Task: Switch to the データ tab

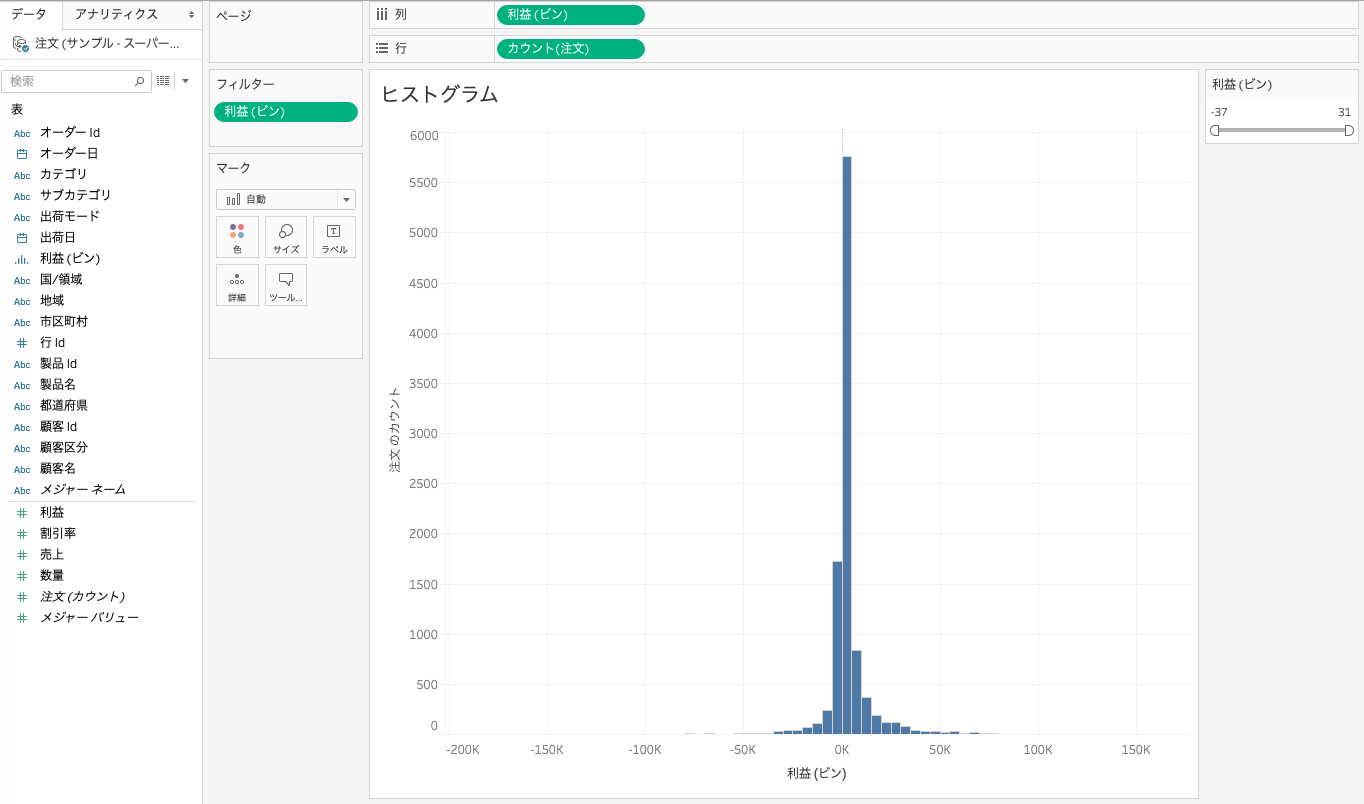Action: [x=29, y=14]
